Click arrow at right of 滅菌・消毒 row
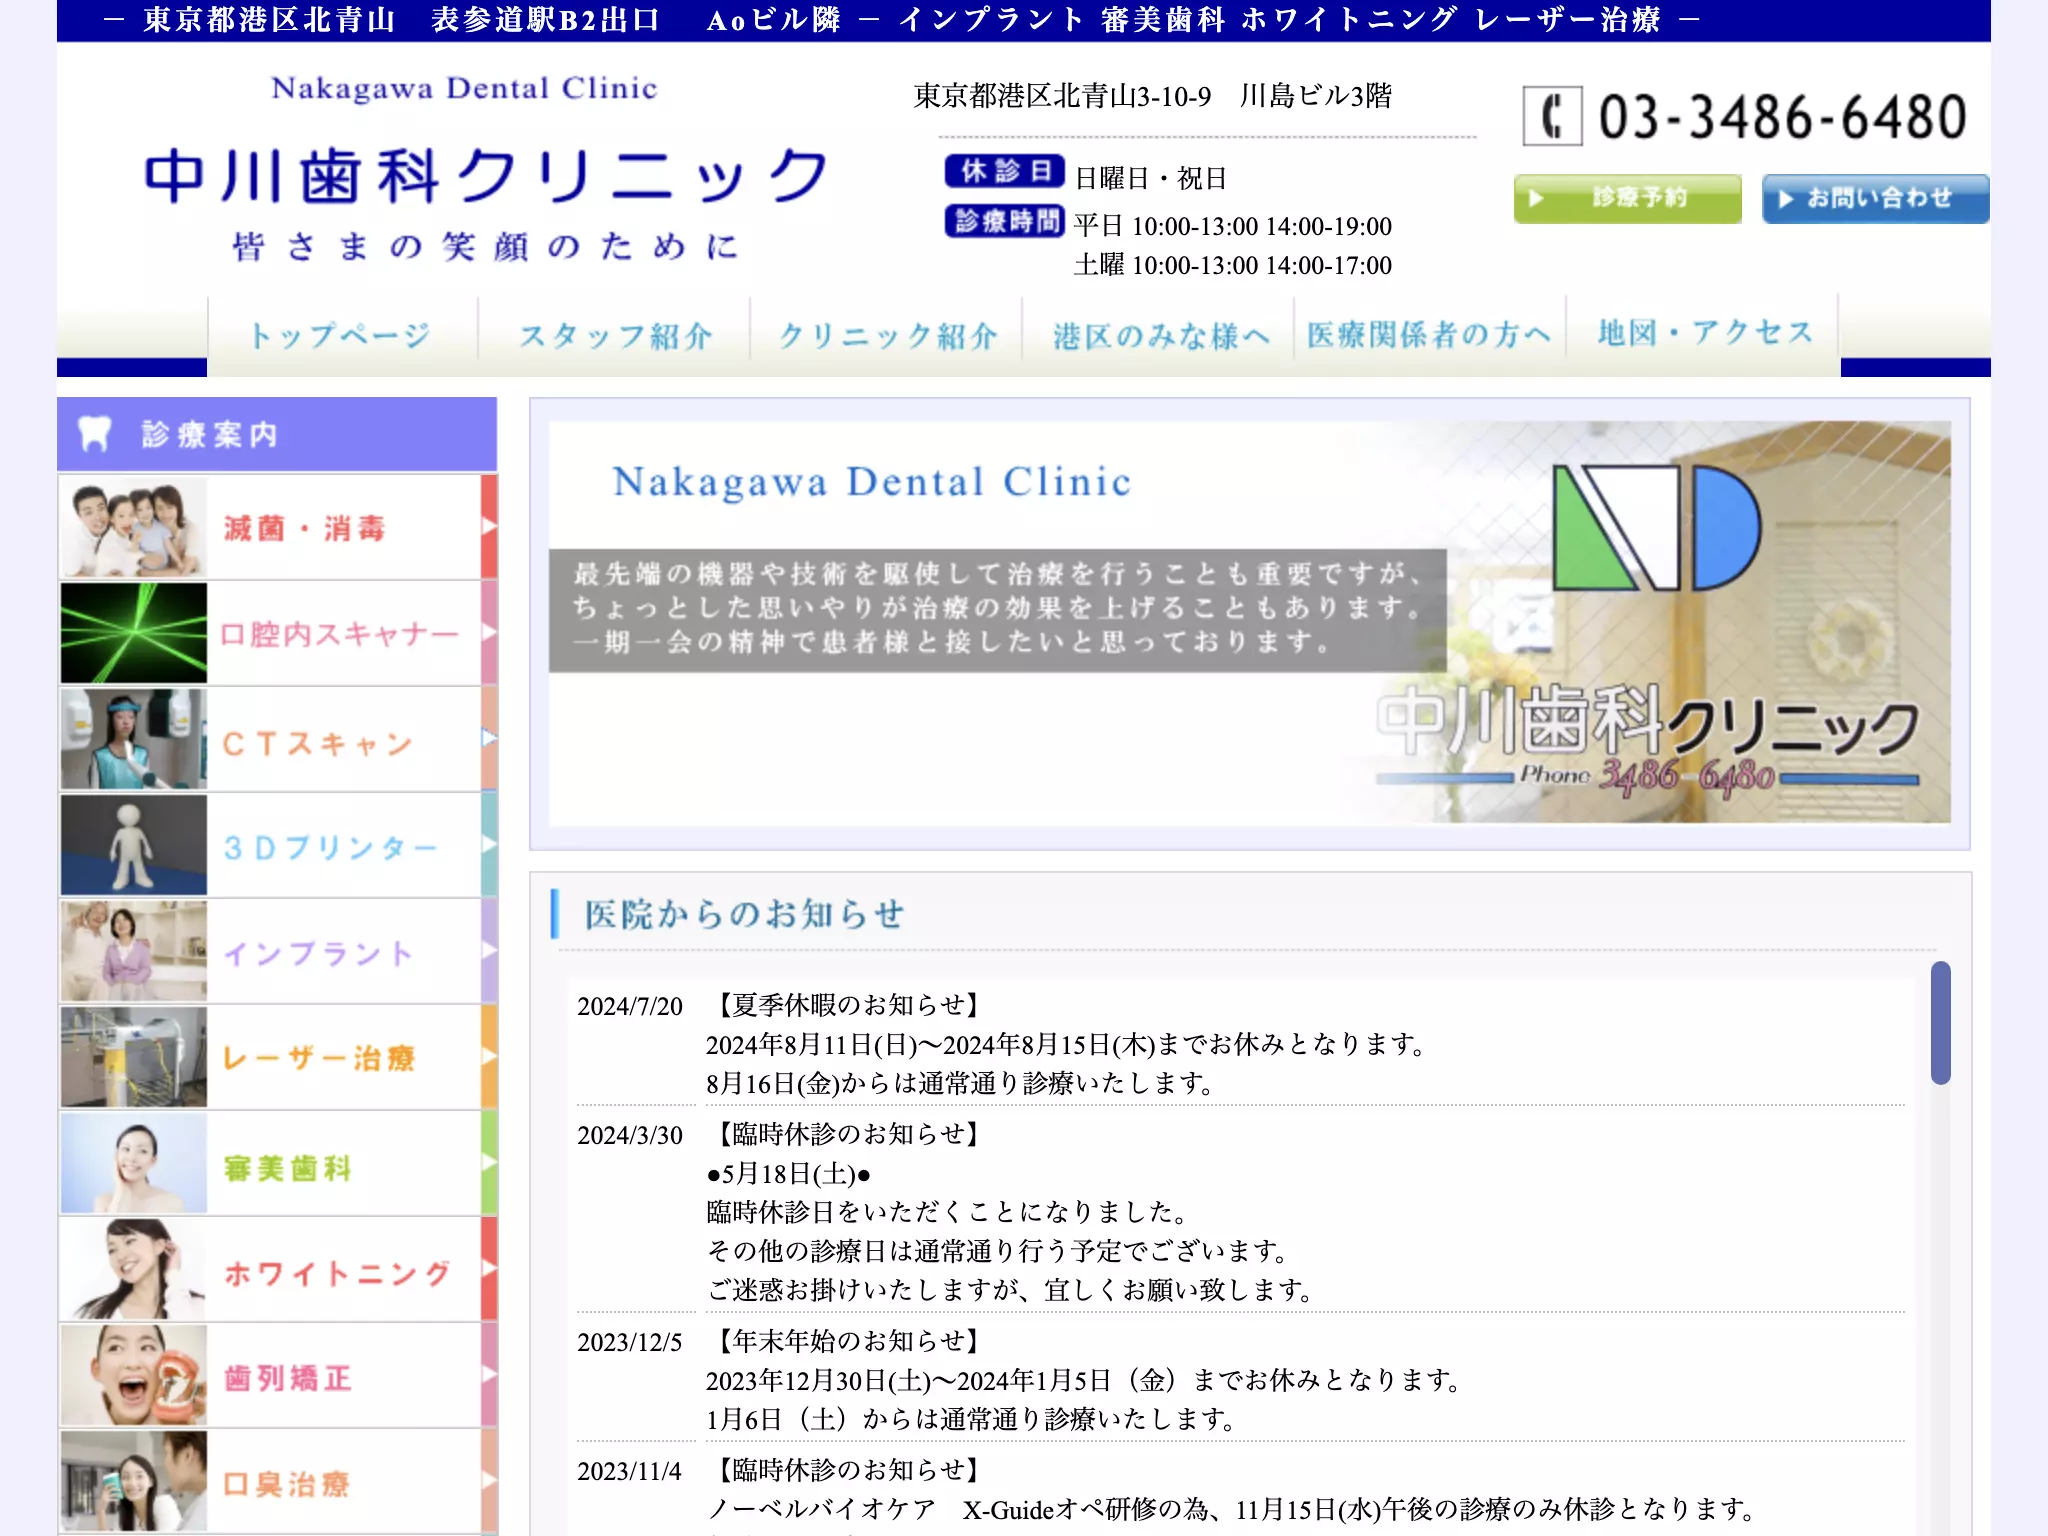Screen dimensions: 2048x1536 (x=489, y=526)
